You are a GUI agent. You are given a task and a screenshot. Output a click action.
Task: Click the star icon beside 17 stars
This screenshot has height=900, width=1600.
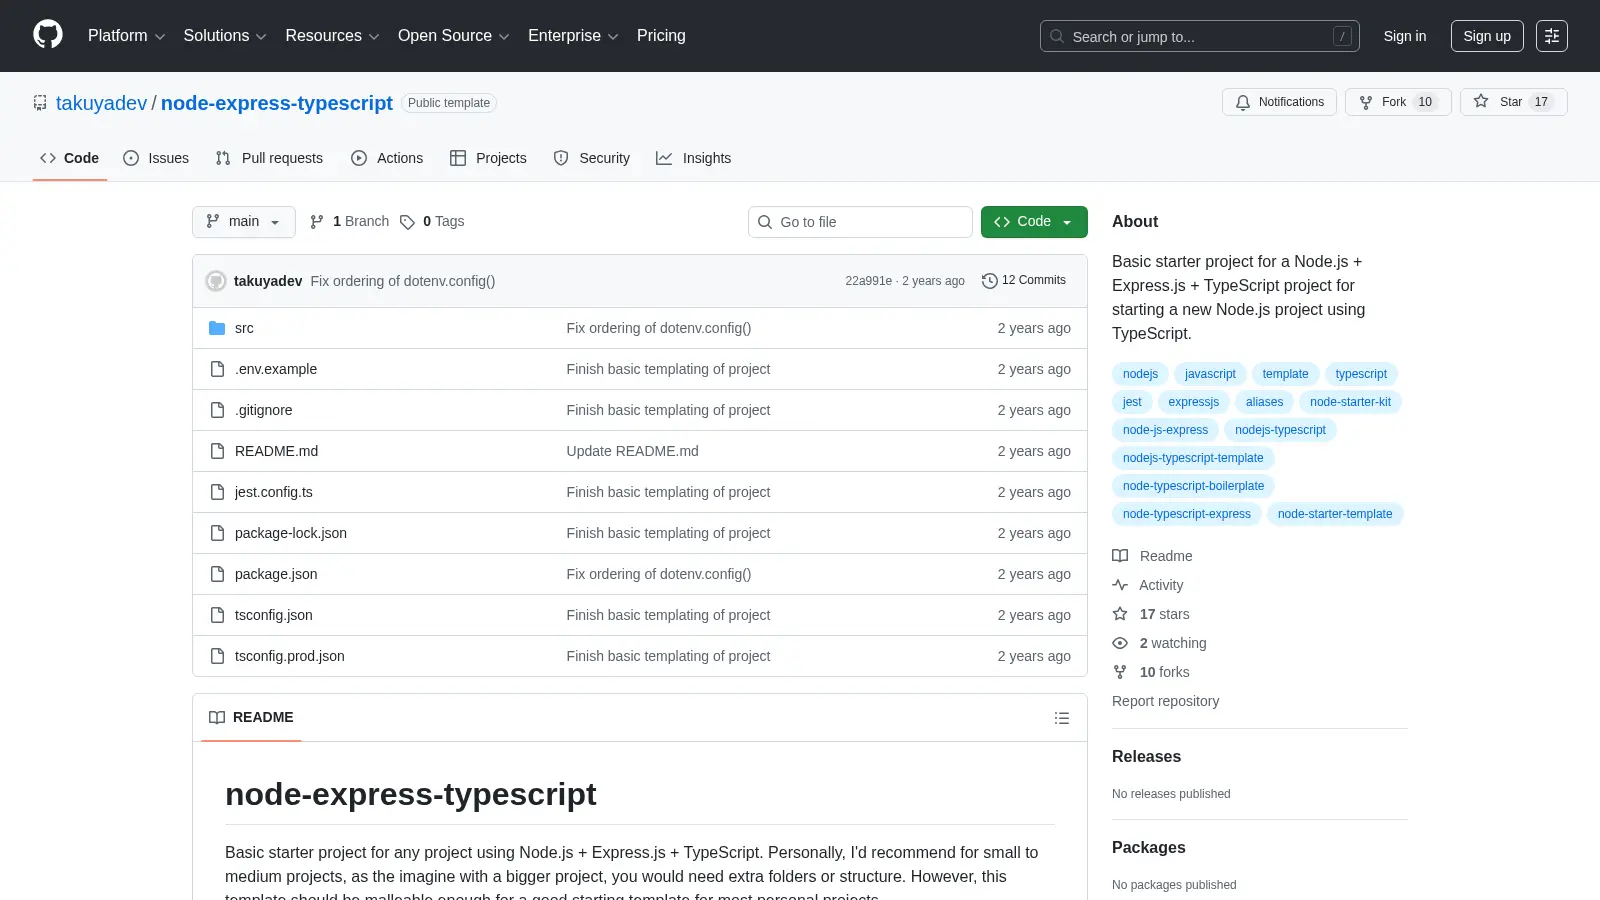click(1120, 614)
